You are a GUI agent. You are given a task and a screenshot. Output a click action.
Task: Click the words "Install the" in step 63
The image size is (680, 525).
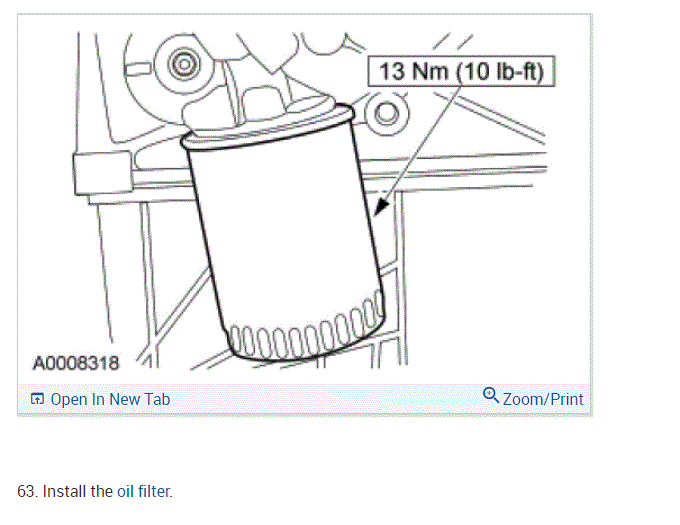78,491
